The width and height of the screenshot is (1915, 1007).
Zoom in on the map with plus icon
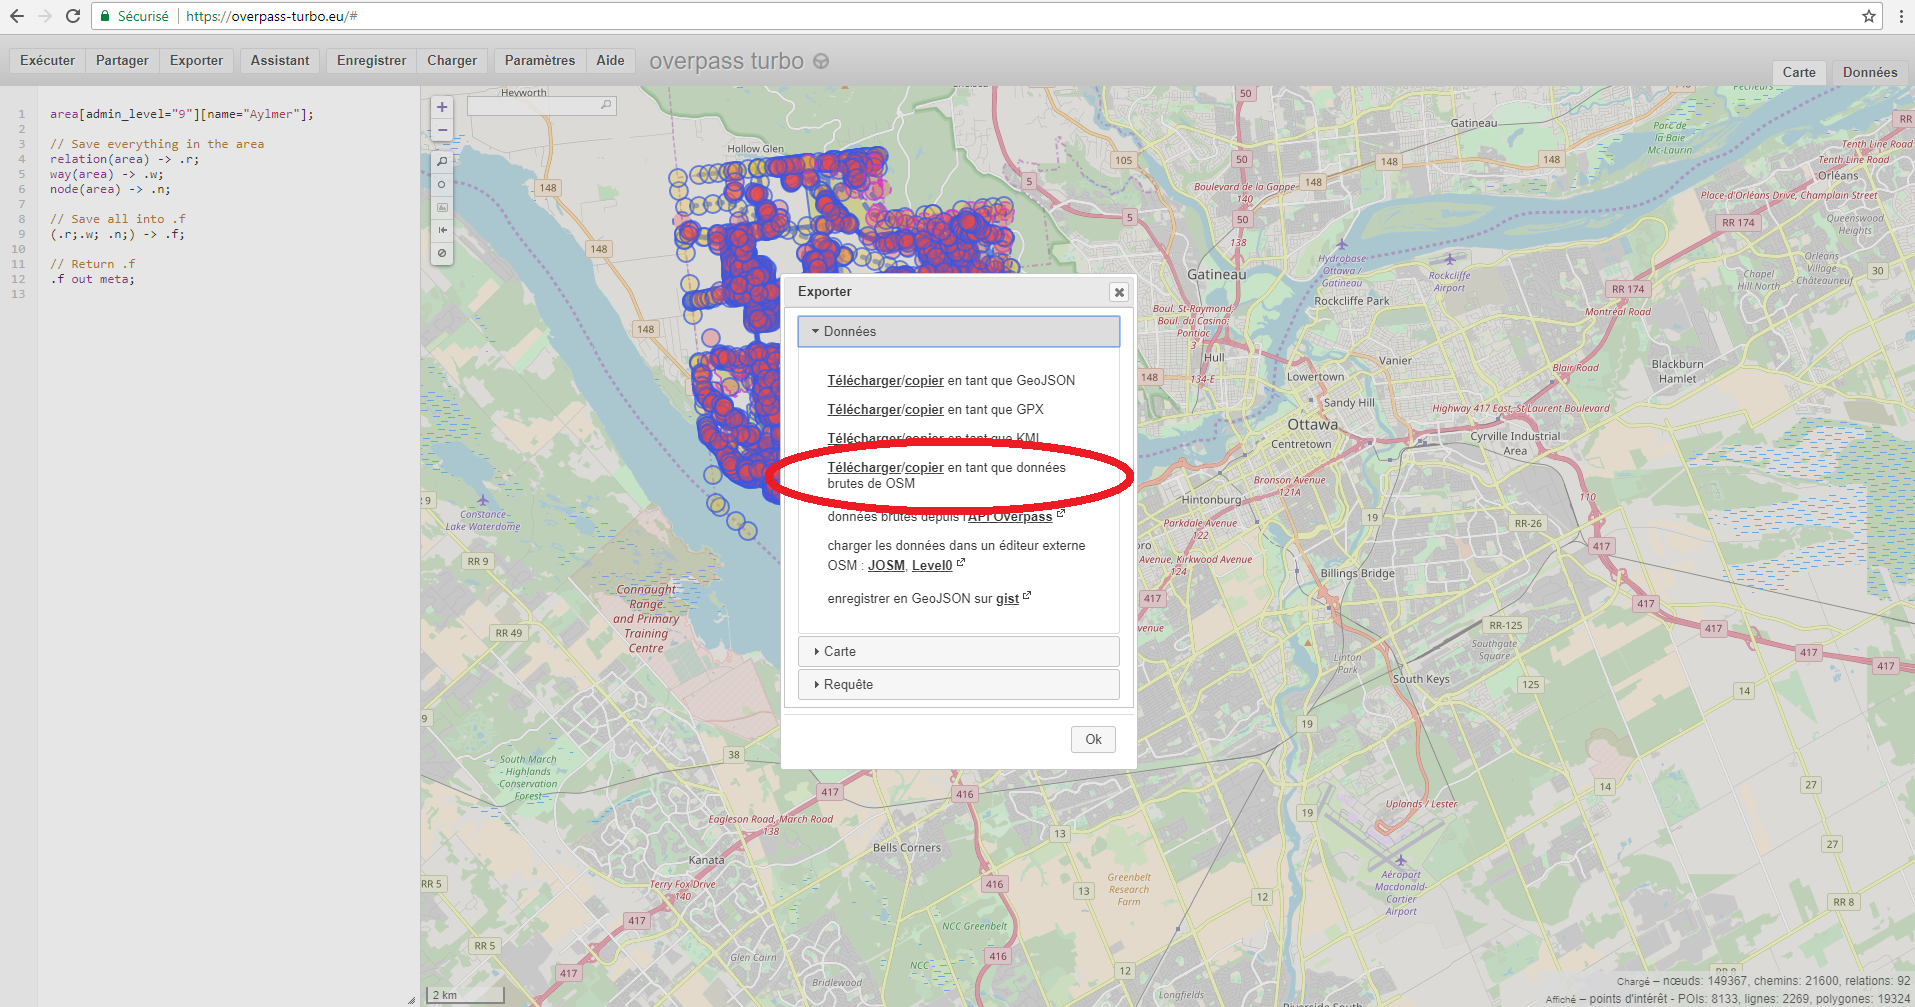point(442,107)
